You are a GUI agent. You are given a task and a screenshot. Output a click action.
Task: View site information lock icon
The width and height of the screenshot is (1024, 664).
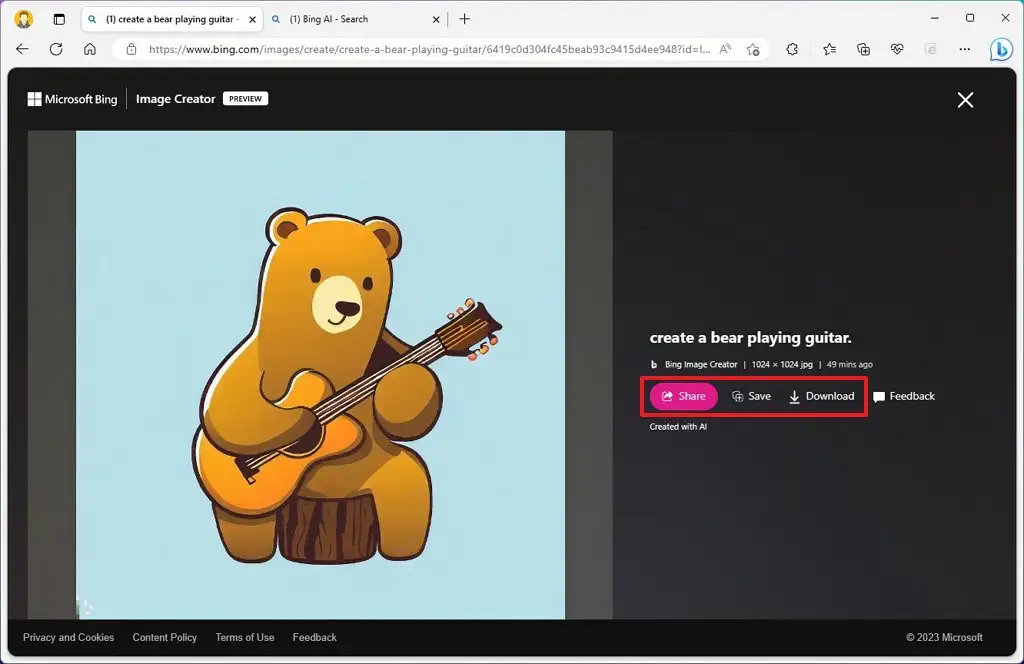coord(131,49)
